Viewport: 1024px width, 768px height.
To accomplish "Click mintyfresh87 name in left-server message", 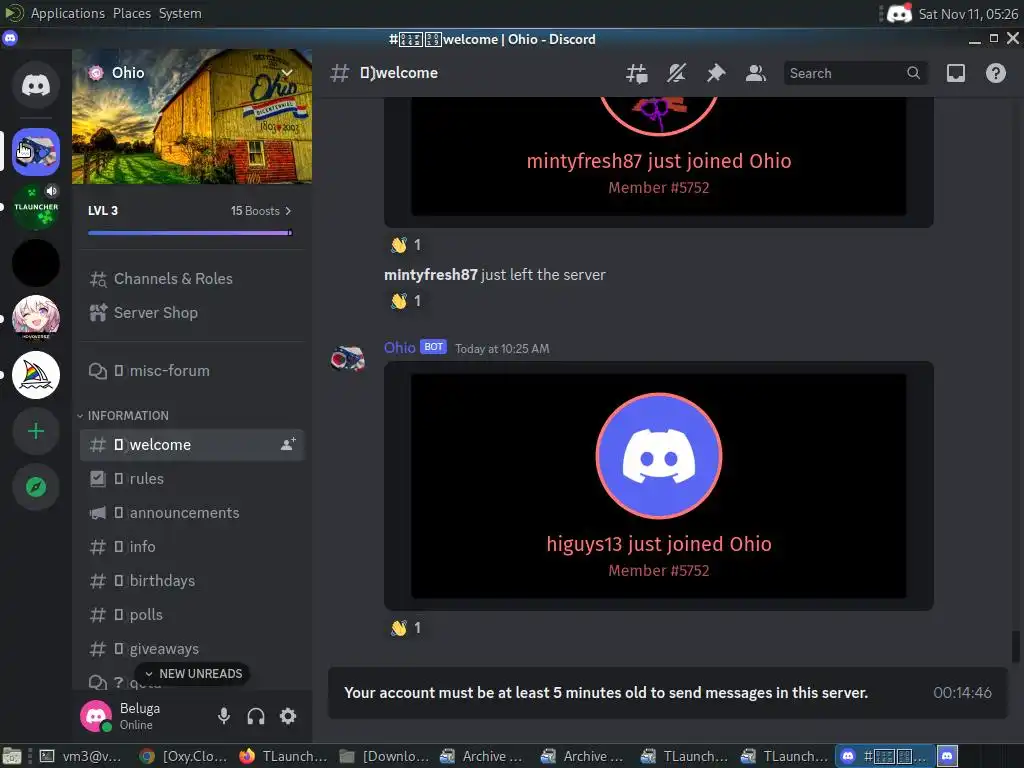I will point(431,275).
